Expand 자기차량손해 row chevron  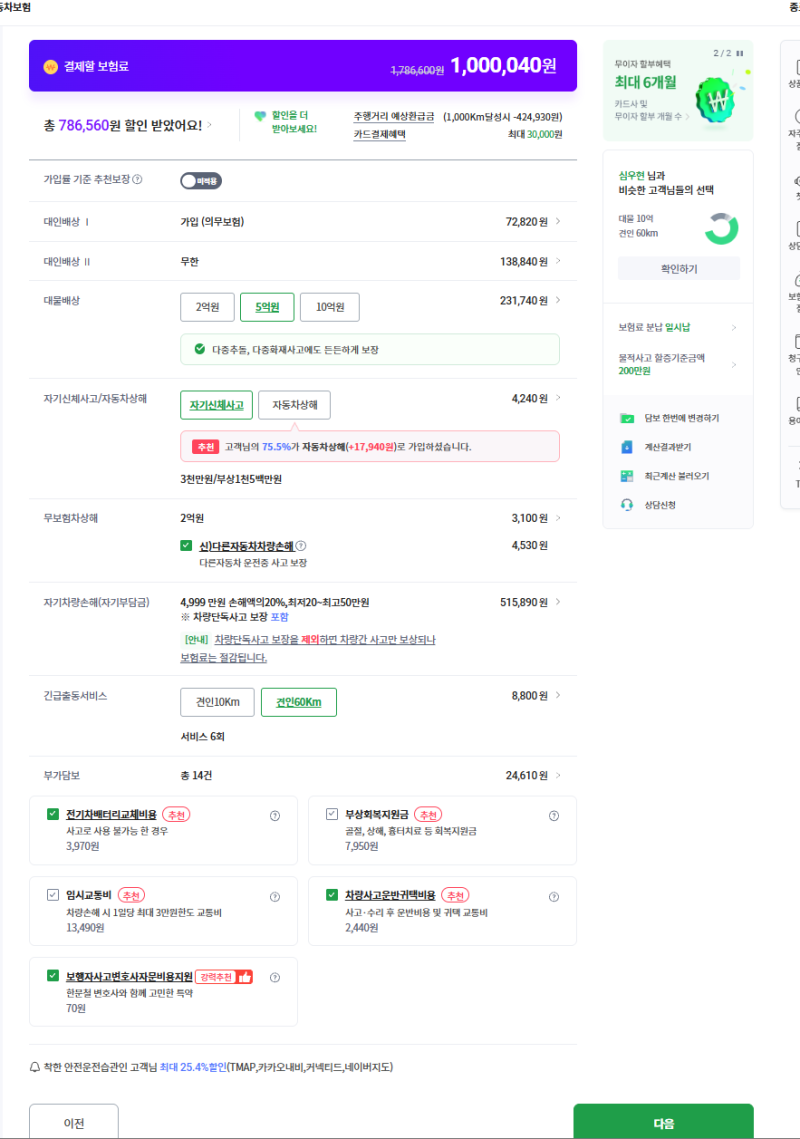pyautogui.click(x=558, y=601)
